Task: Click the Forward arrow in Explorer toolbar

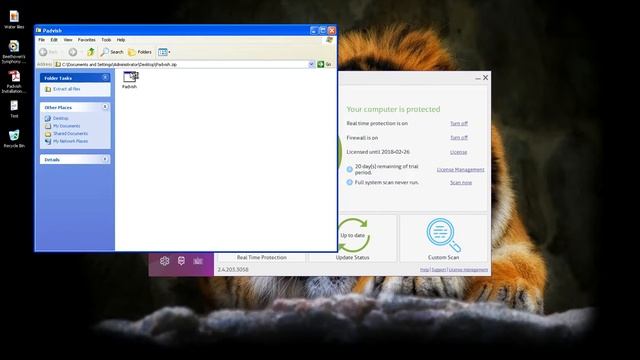Action: pos(73,52)
